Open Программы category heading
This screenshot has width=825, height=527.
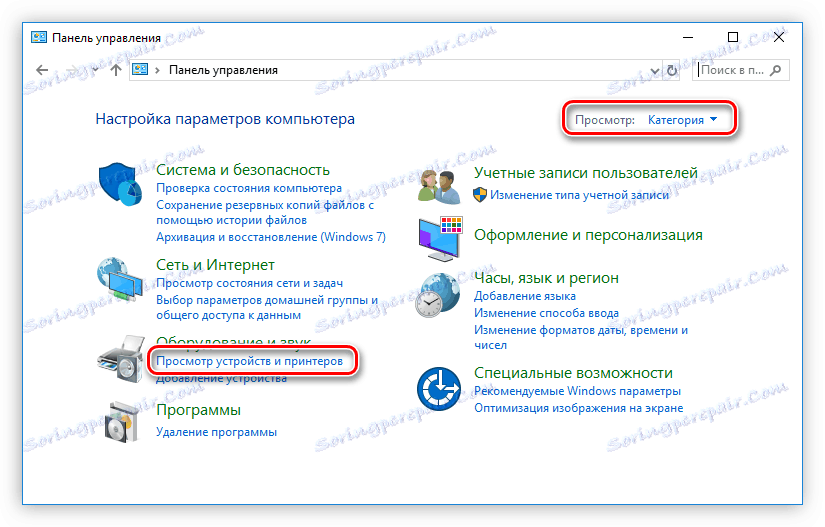click(198, 410)
